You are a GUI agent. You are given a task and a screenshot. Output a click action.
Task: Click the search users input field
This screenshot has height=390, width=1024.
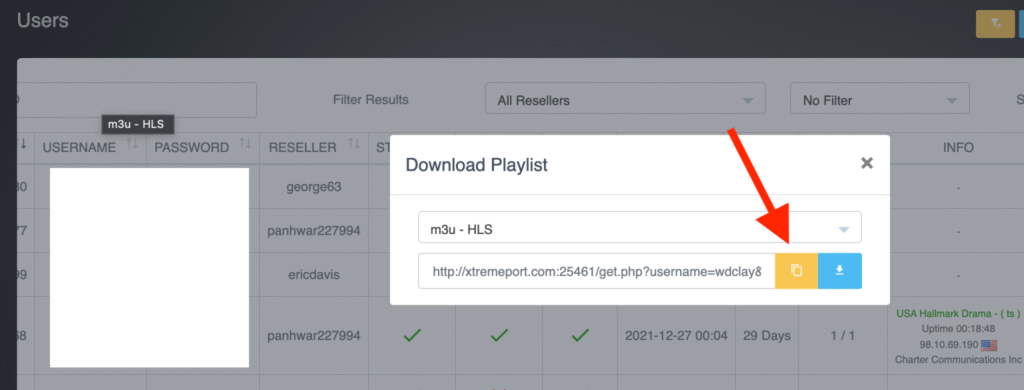click(134, 100)
